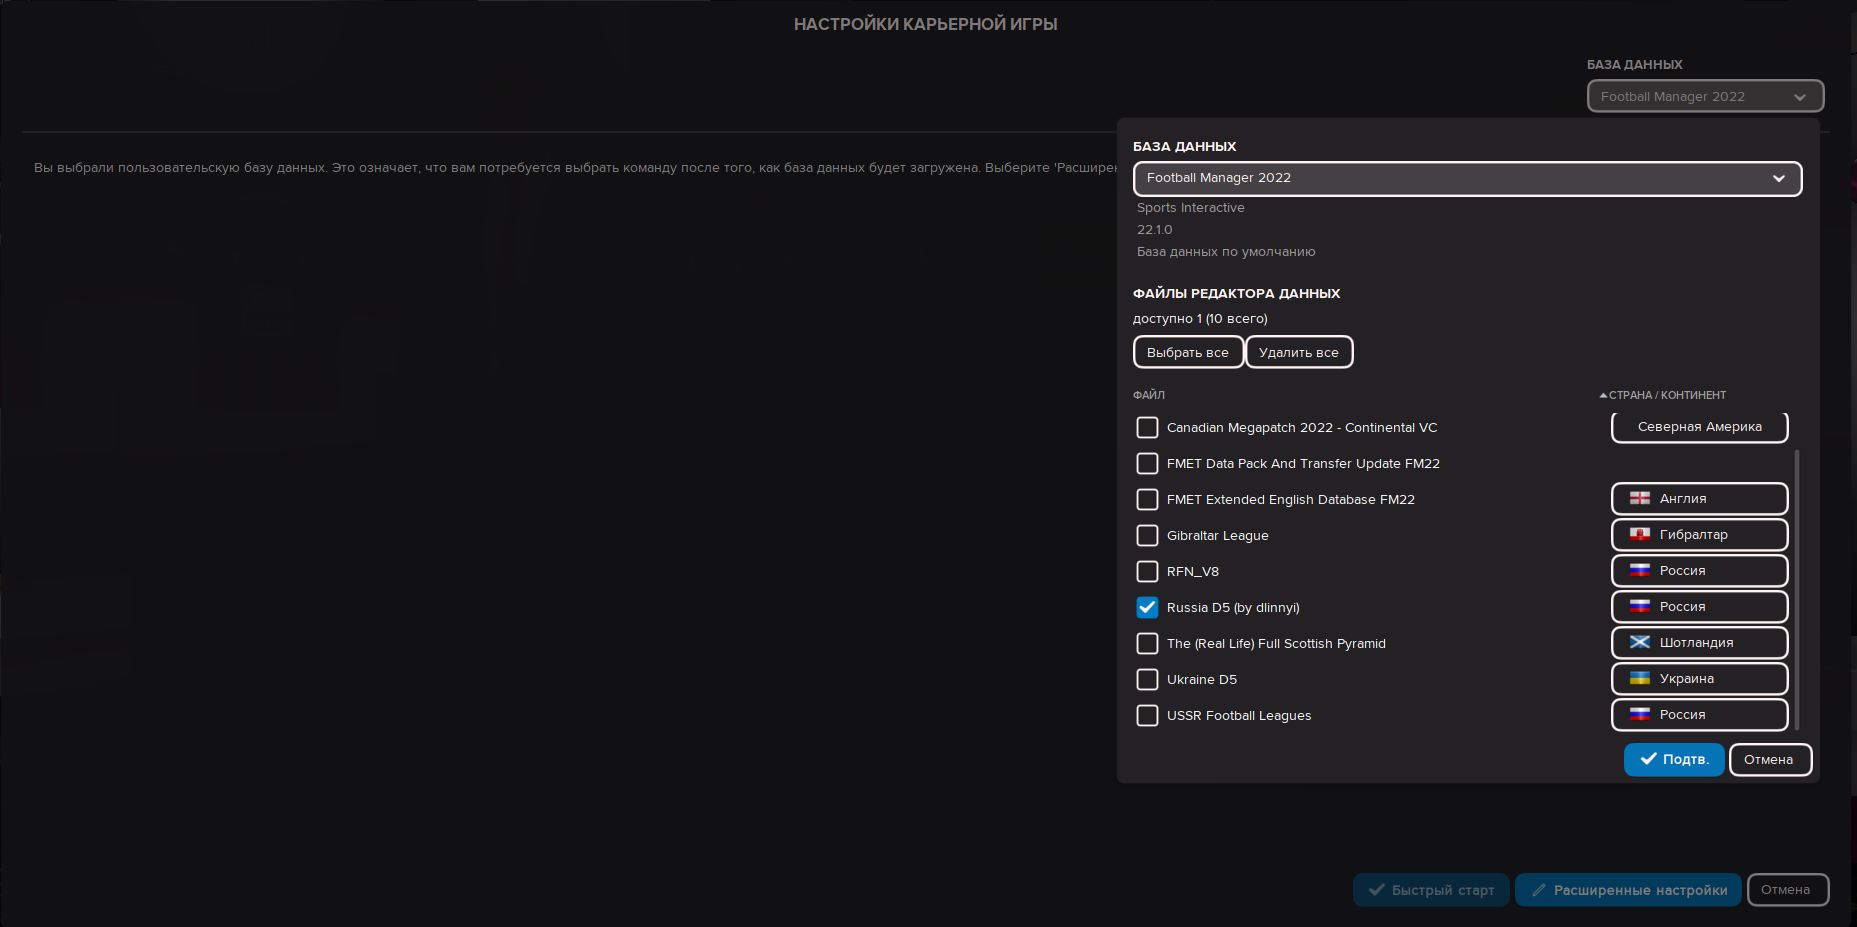
Task: Click the Ukraine flag next to Украина
Action: point(1640,678)
